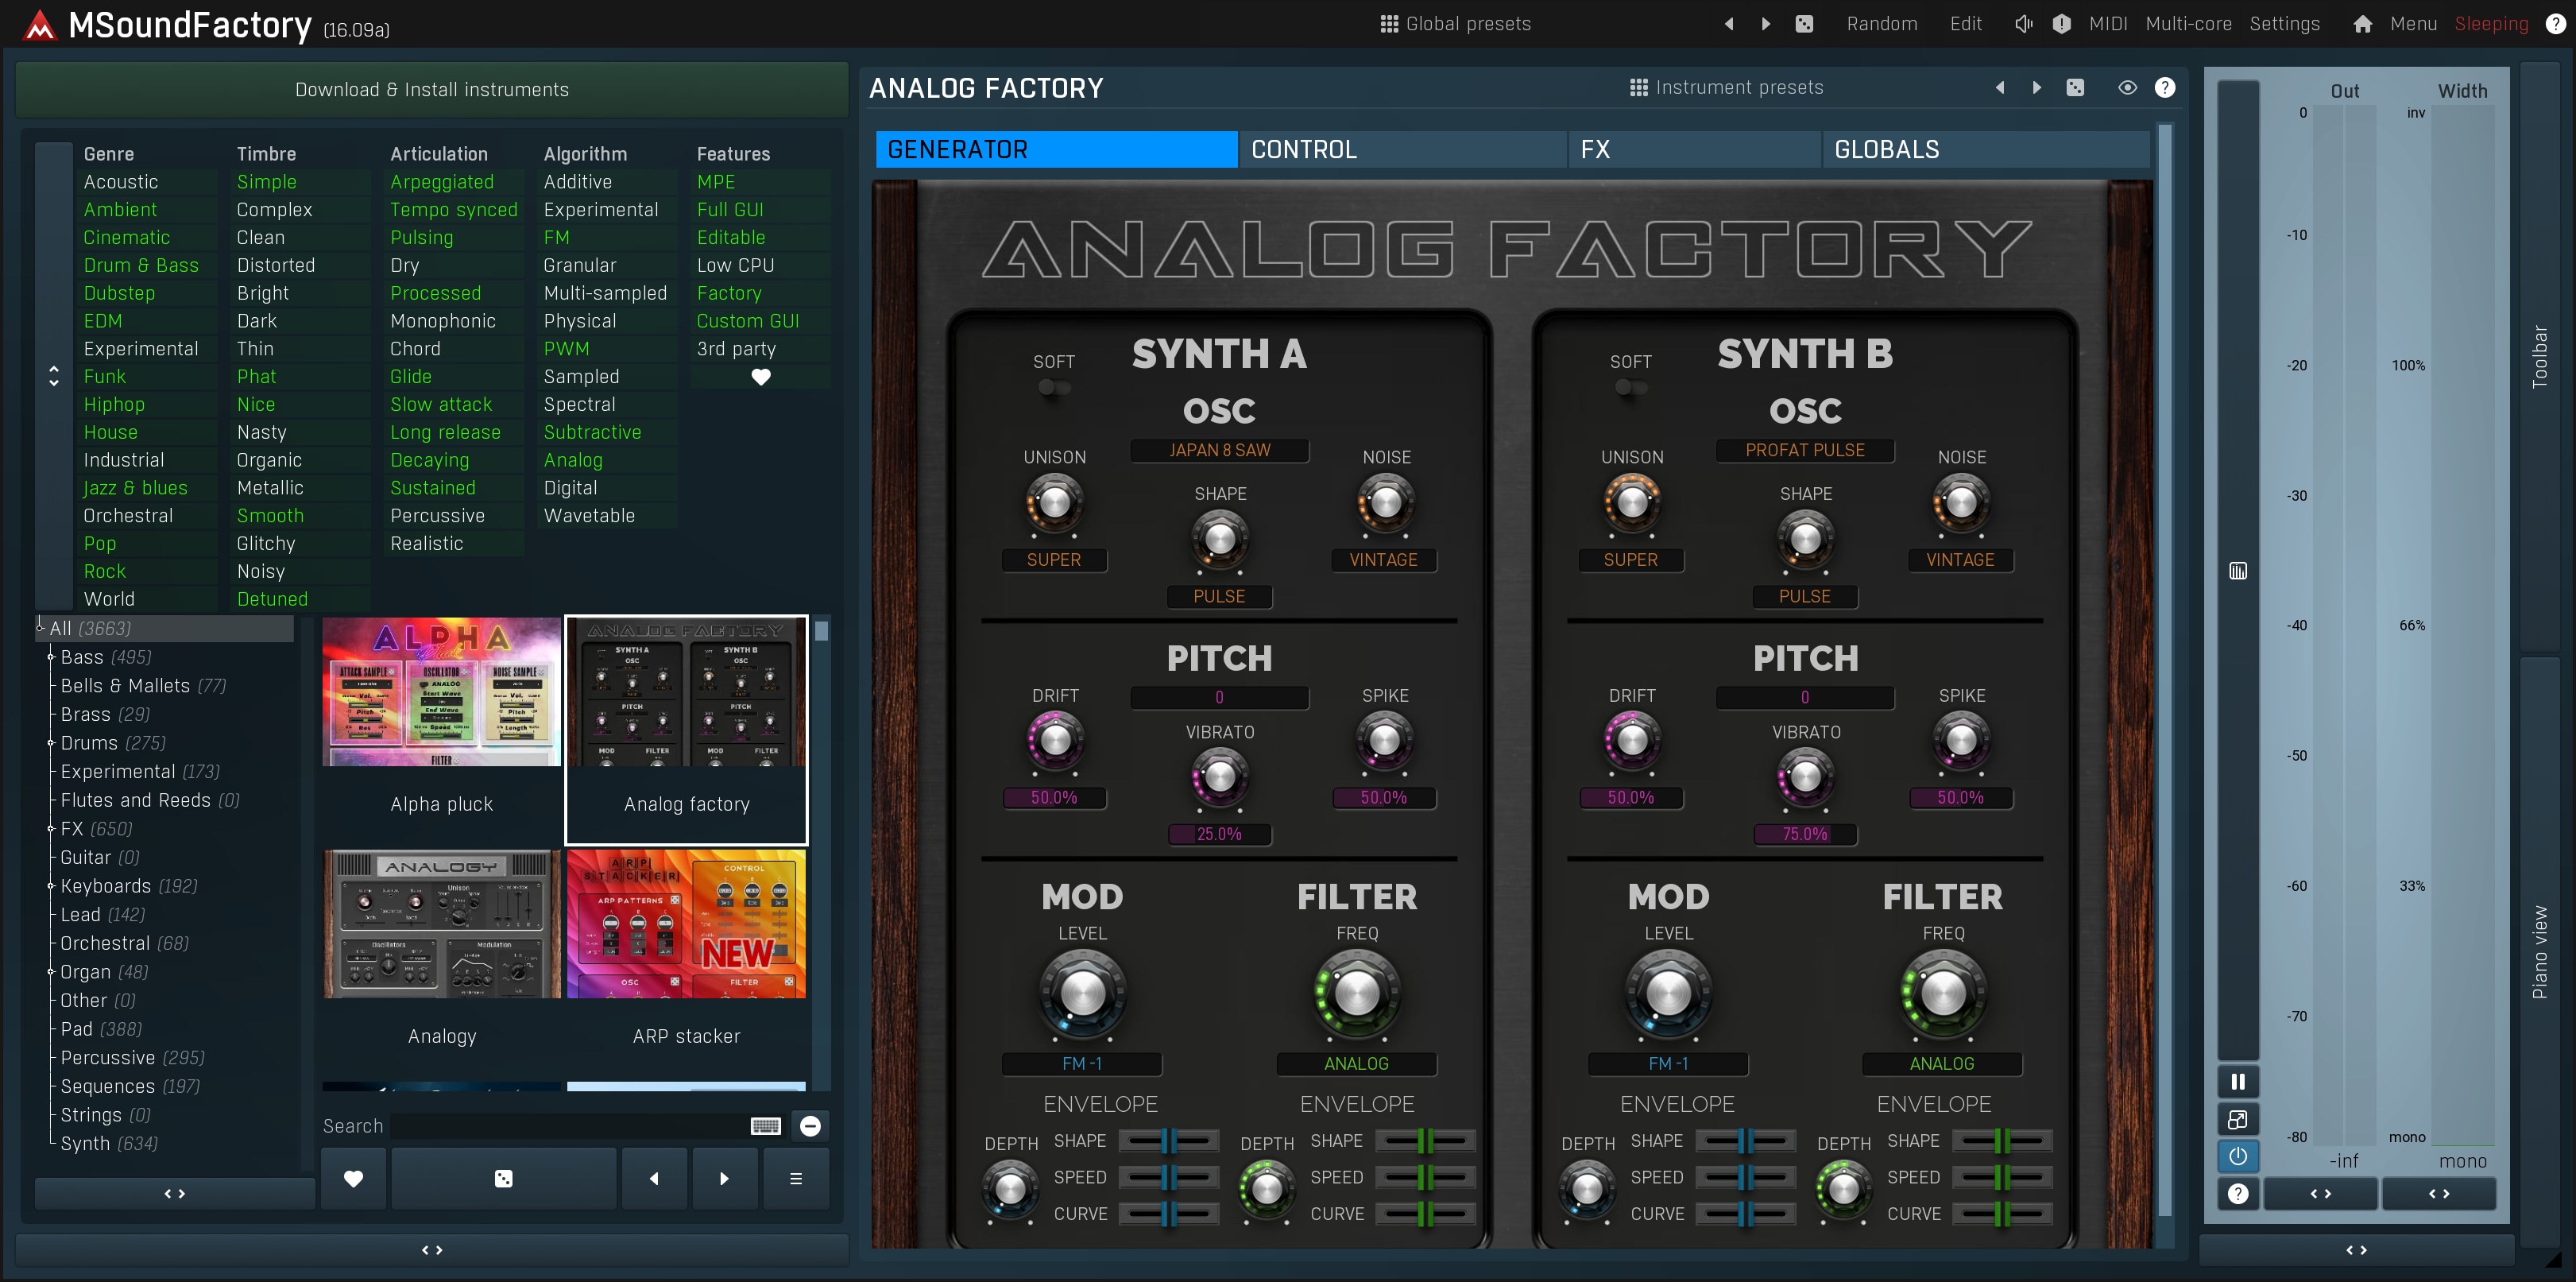Open Analog Factory help question mark
Viewport: 2576px width, 1282px height.
pyautogui.click(x=2165, y=88)
